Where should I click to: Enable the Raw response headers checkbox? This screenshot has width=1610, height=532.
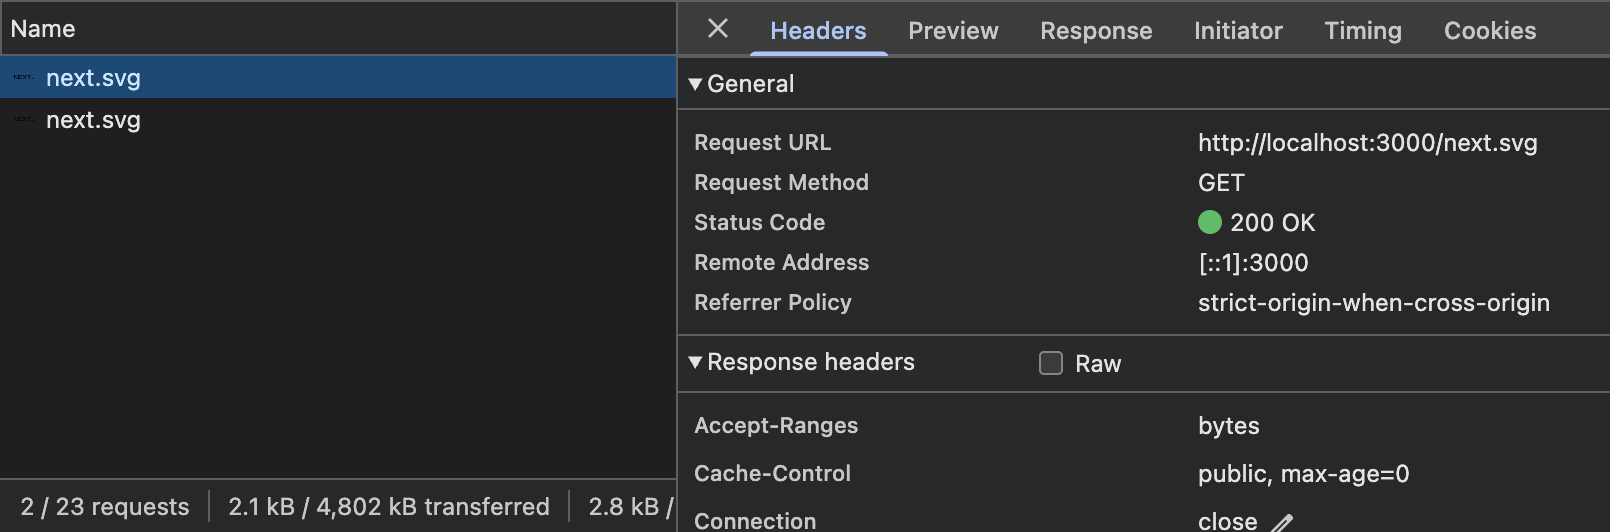(1051, 363)
